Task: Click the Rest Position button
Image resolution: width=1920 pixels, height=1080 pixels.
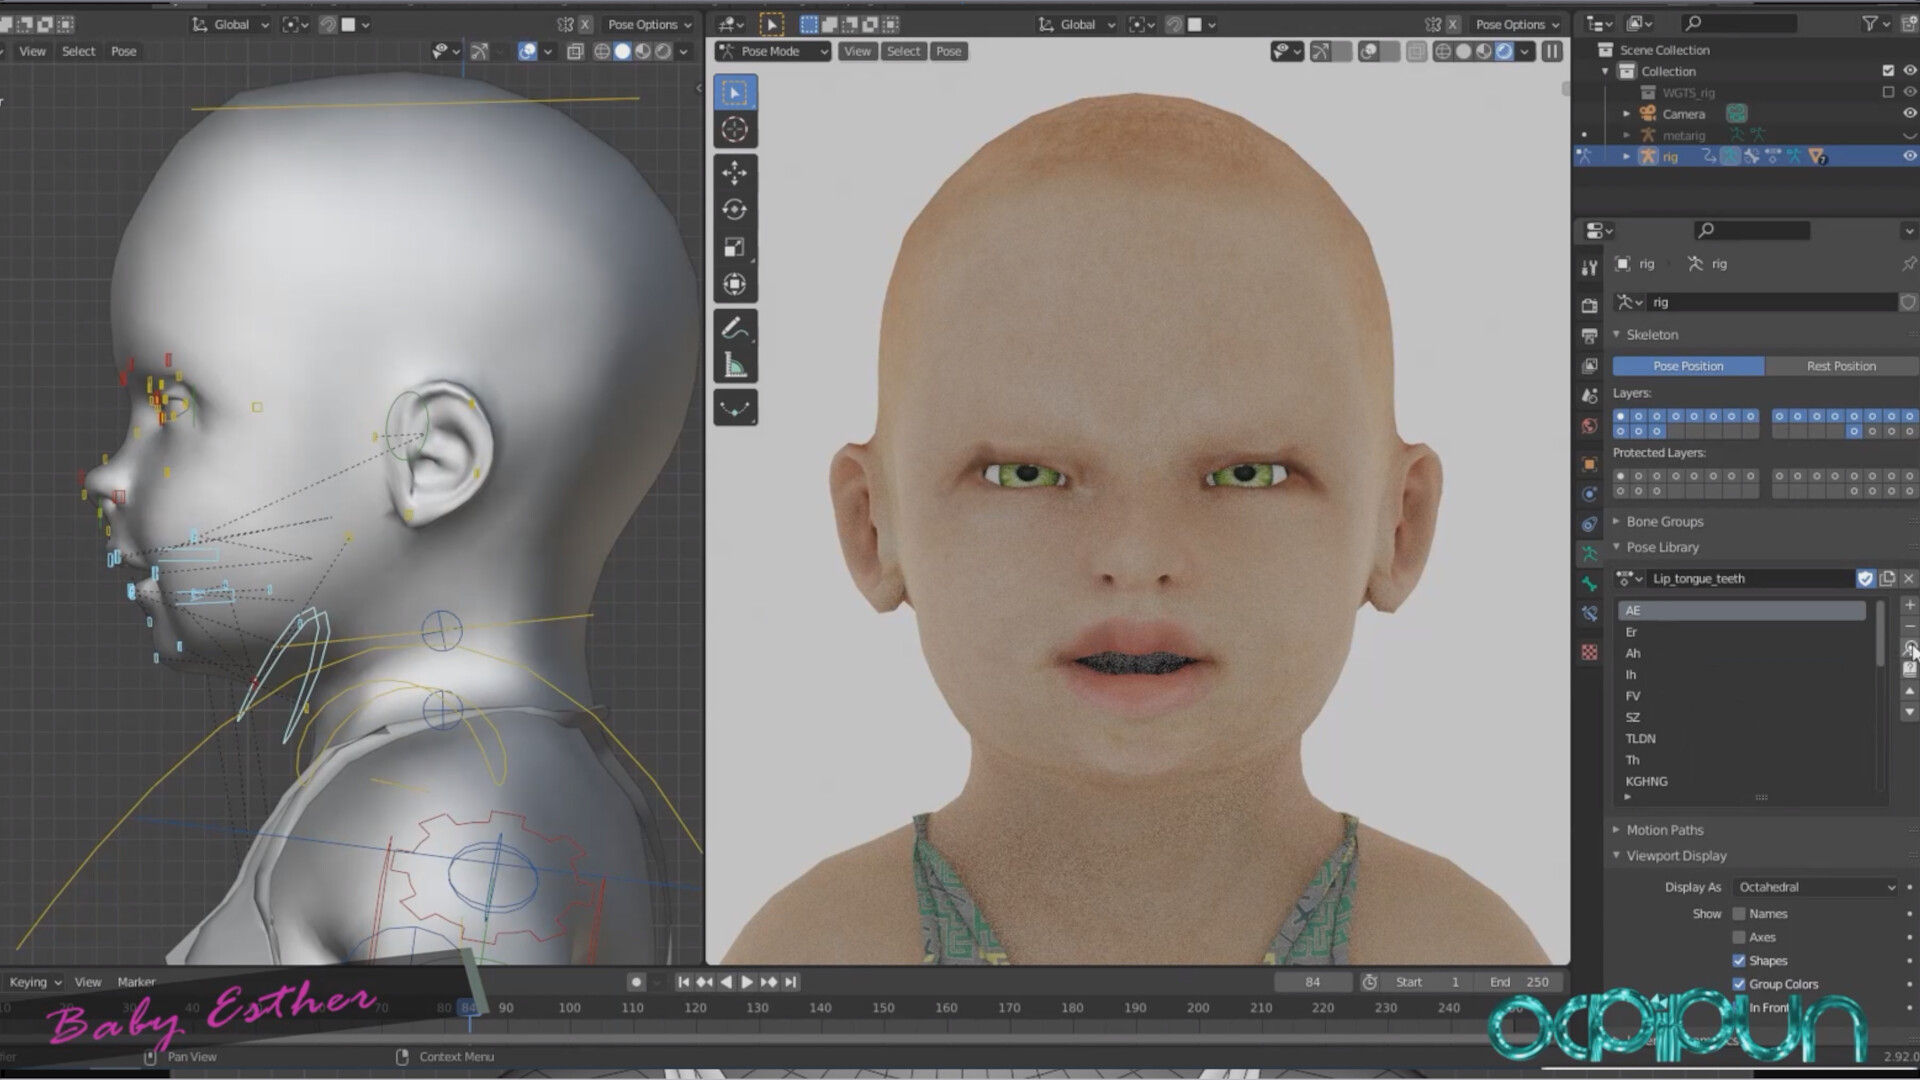Action: (1841, 366)
